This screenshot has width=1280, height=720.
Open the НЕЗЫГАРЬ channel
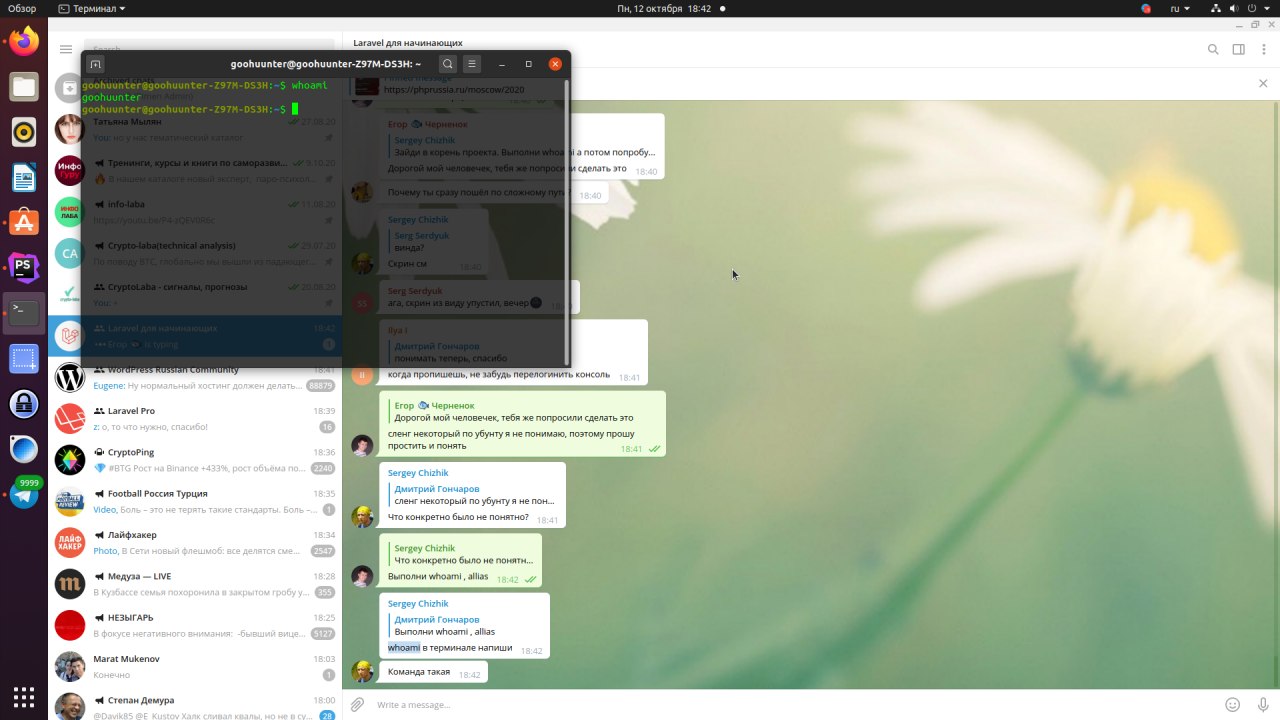click(x=195, y=626)
